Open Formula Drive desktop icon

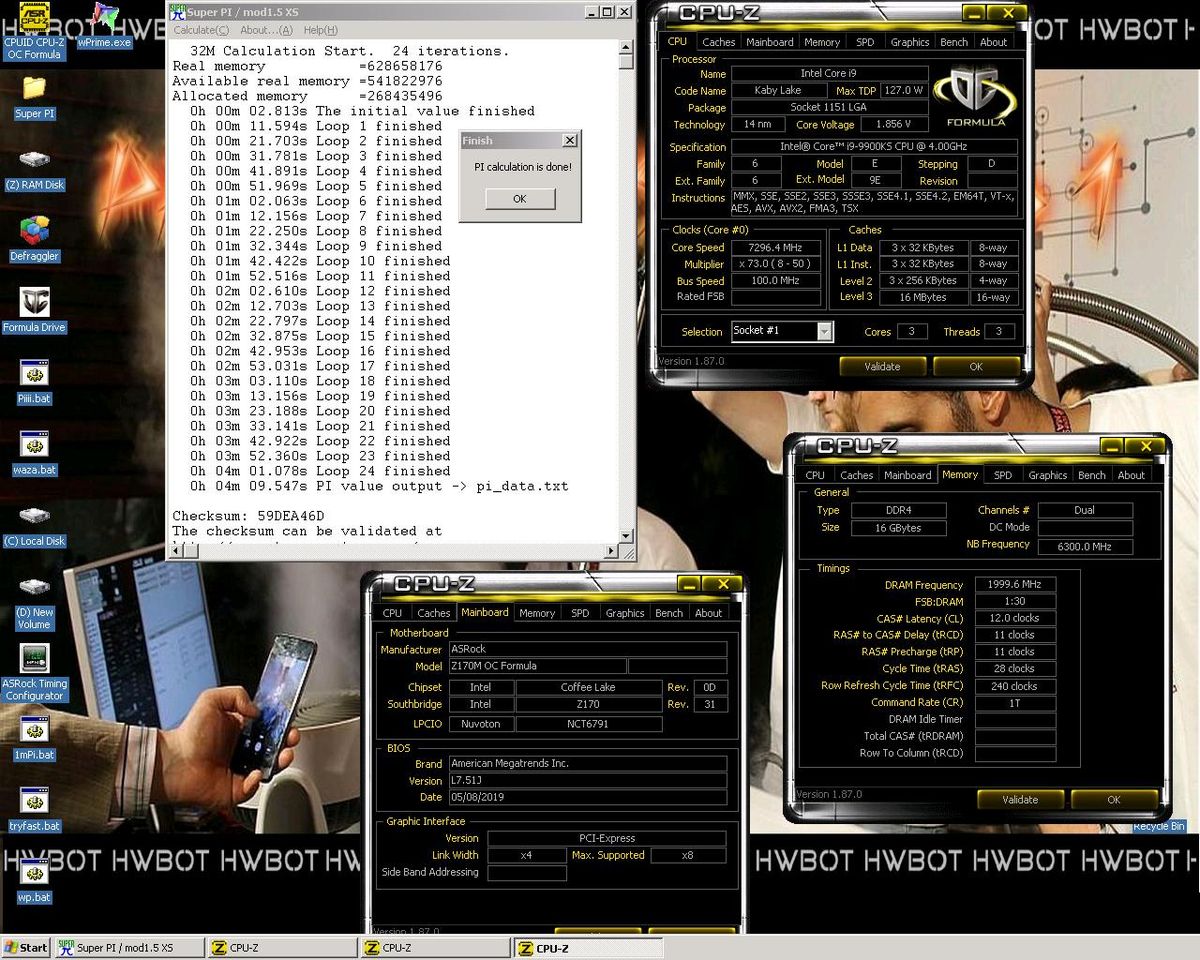(34, 311)
